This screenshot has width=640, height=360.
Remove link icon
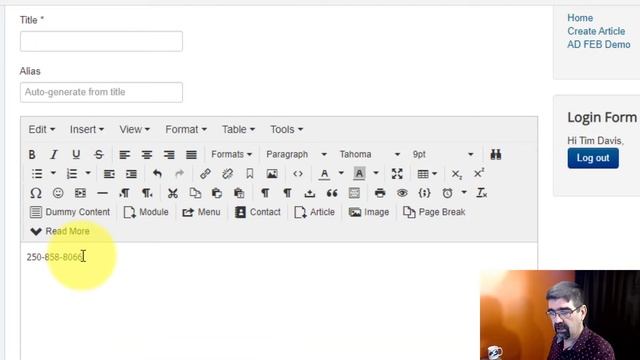[227, 174]
